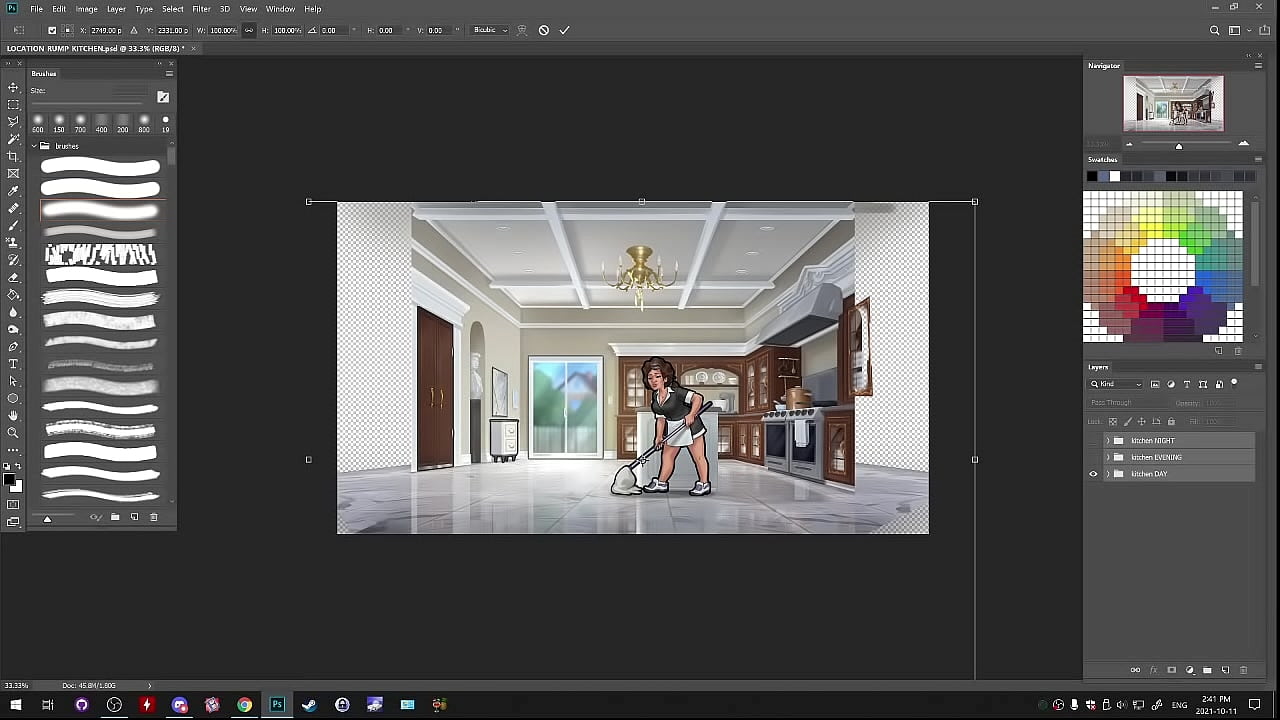This screenshot has width=1280, height=720.
Task: Show the kitchen NIGHT layer group
Action: 1093,441
